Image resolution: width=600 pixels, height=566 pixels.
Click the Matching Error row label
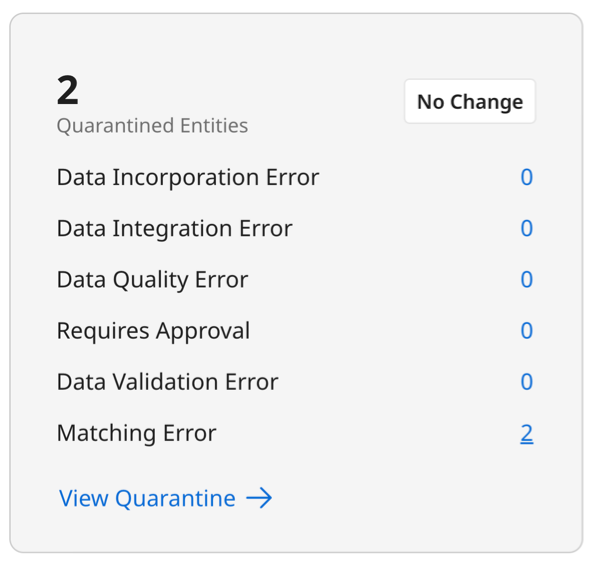[x=136, y=433]
